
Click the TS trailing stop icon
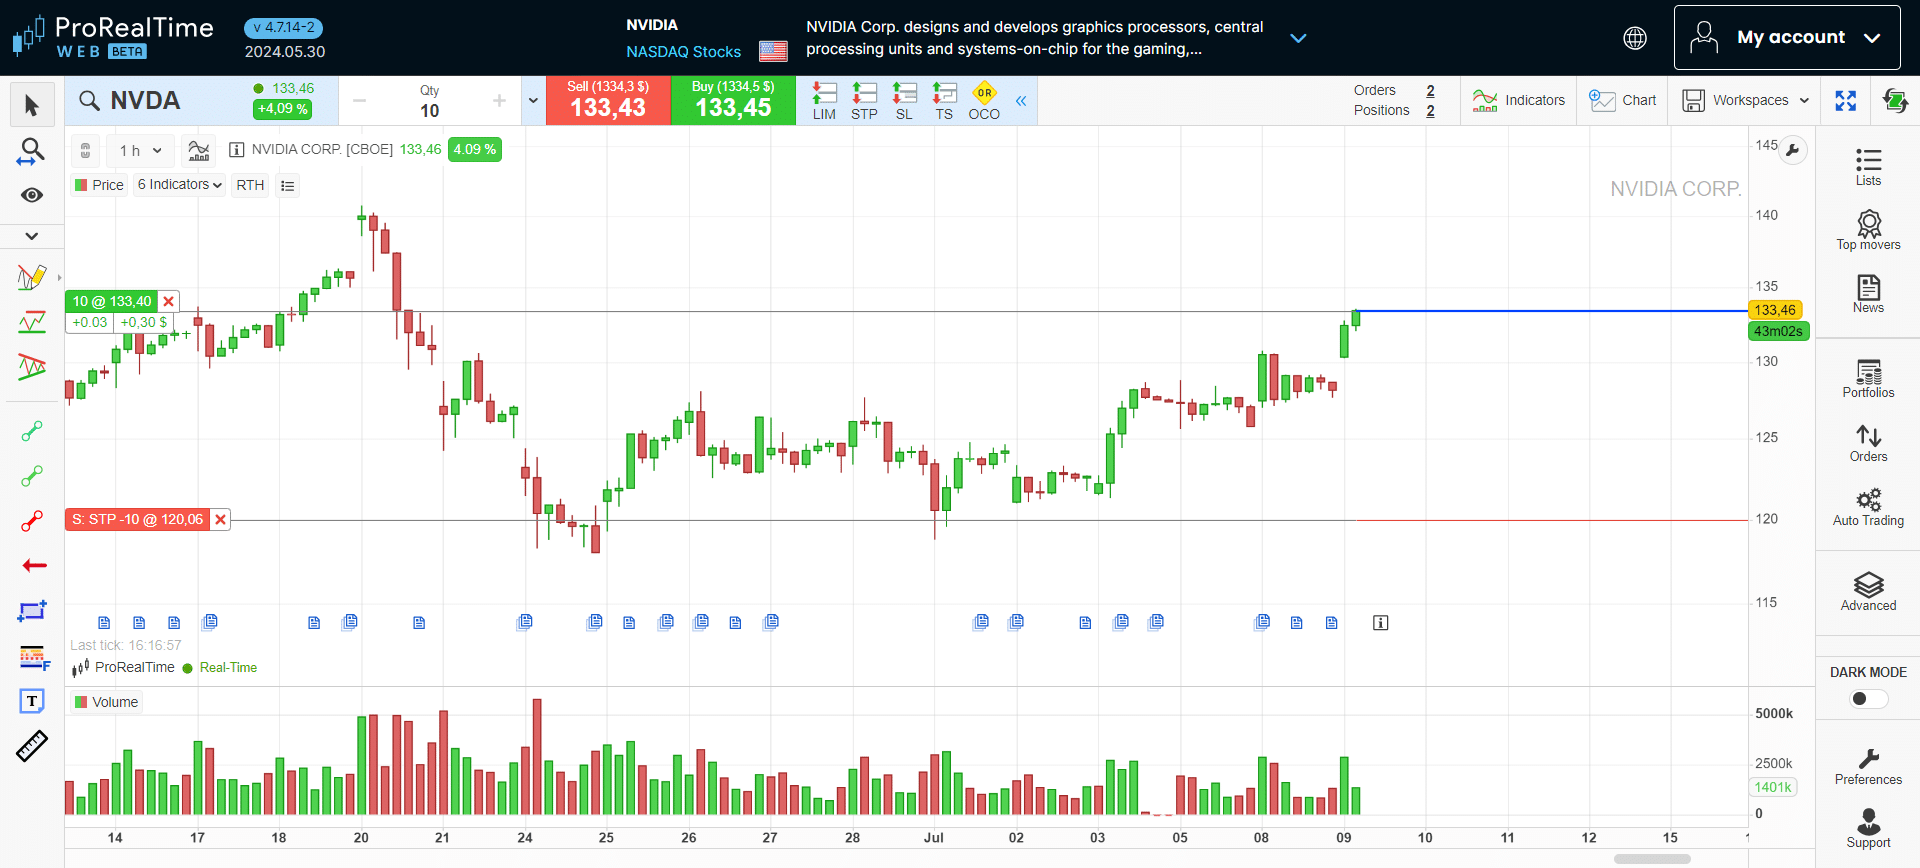(x=944, y=101)
